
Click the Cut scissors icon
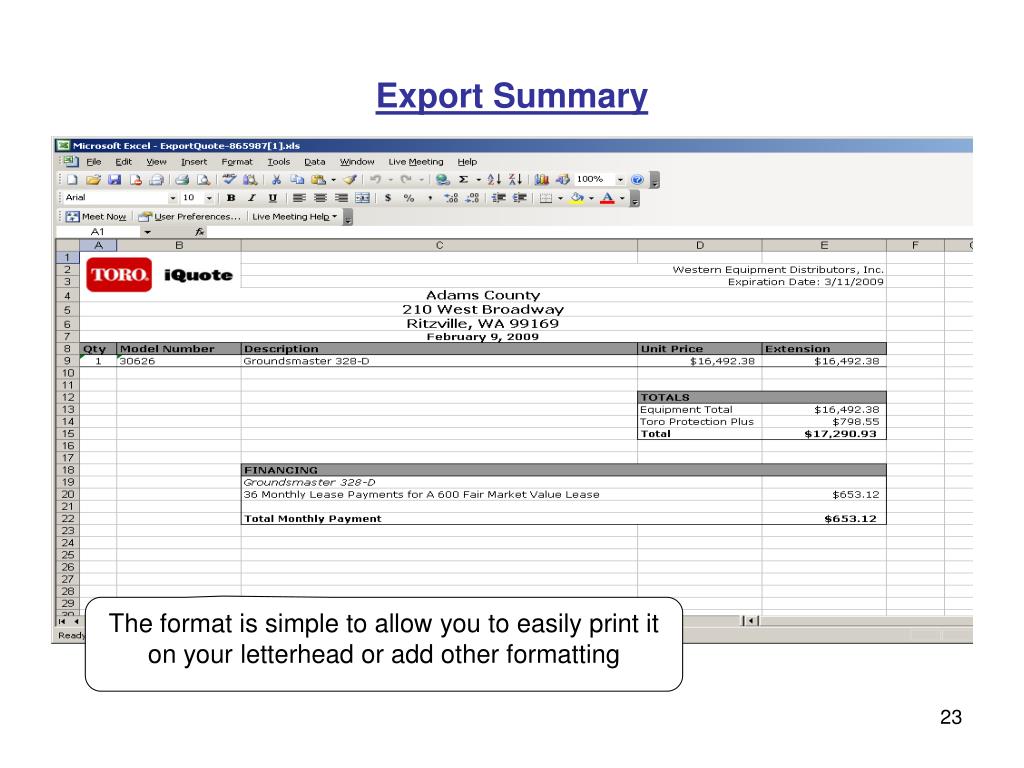point(276,180)
